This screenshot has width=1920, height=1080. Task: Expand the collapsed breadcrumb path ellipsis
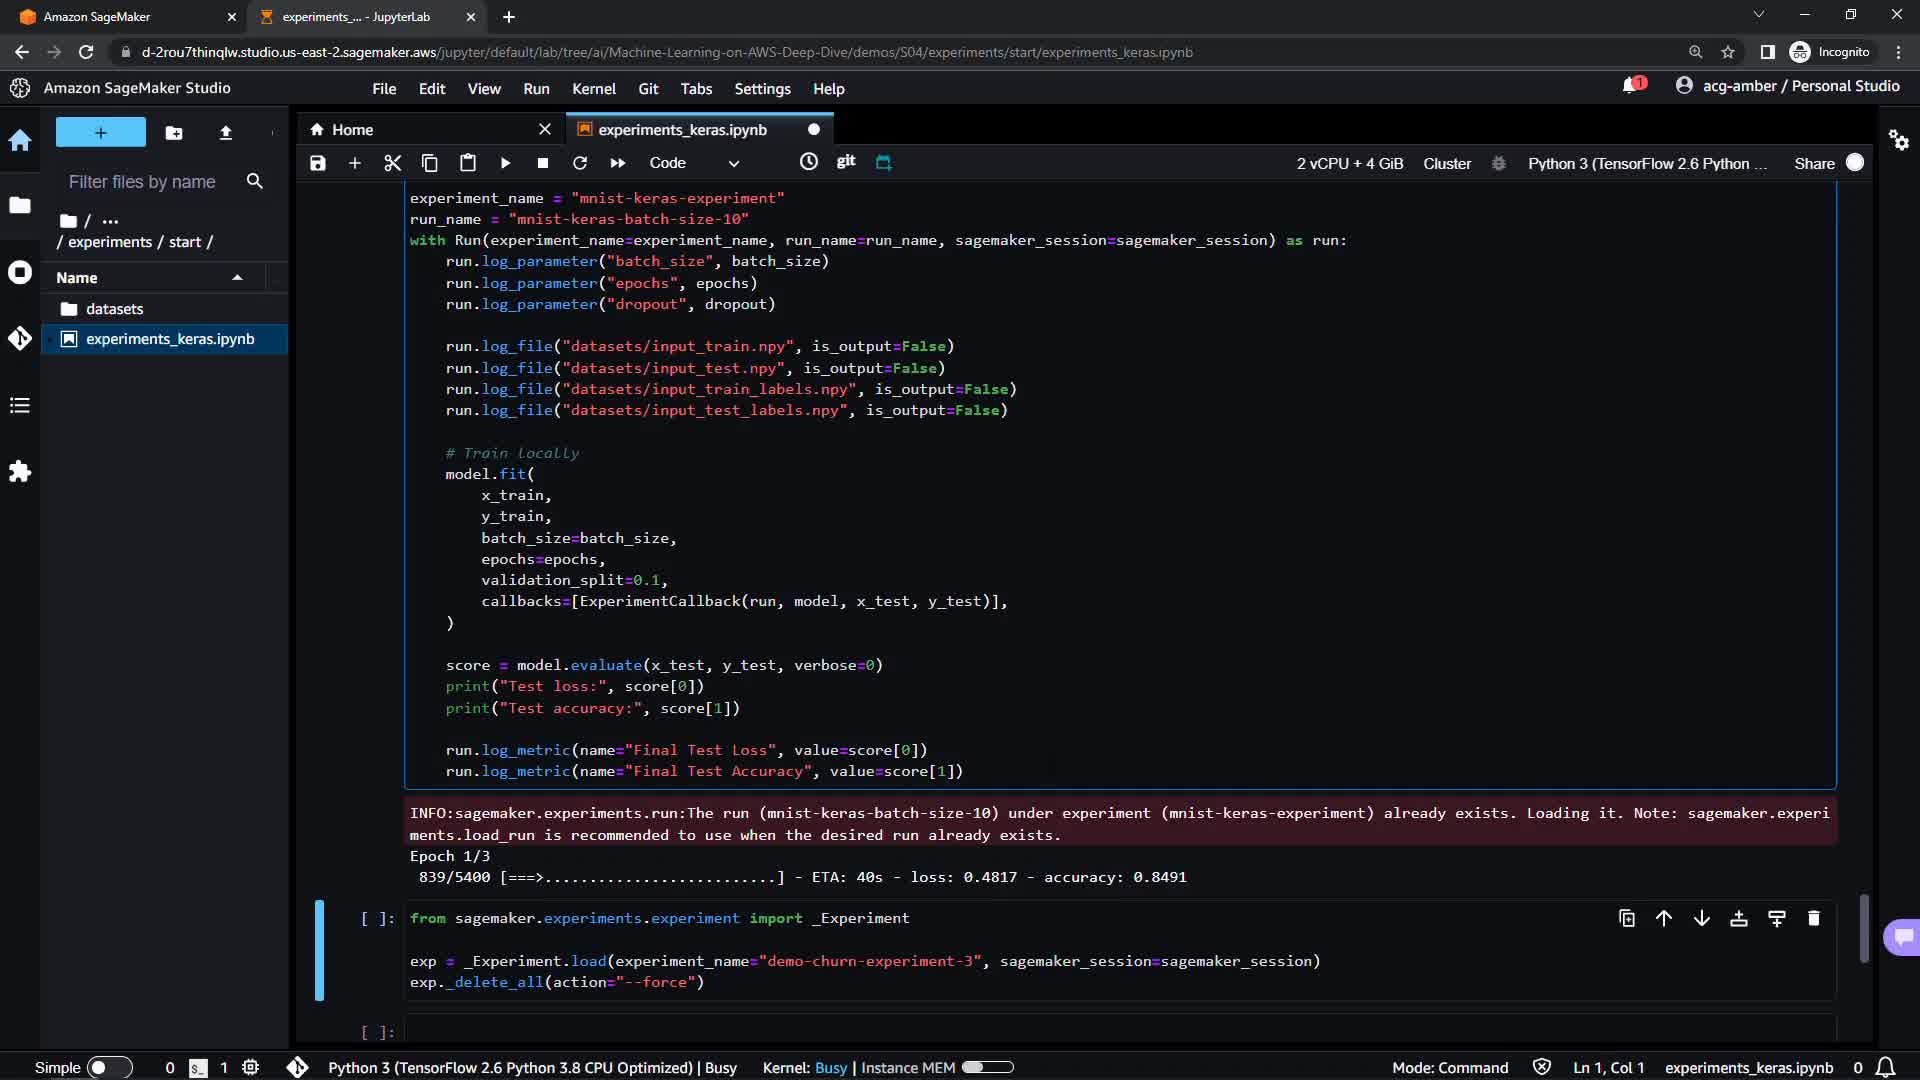tap(110, 221)
